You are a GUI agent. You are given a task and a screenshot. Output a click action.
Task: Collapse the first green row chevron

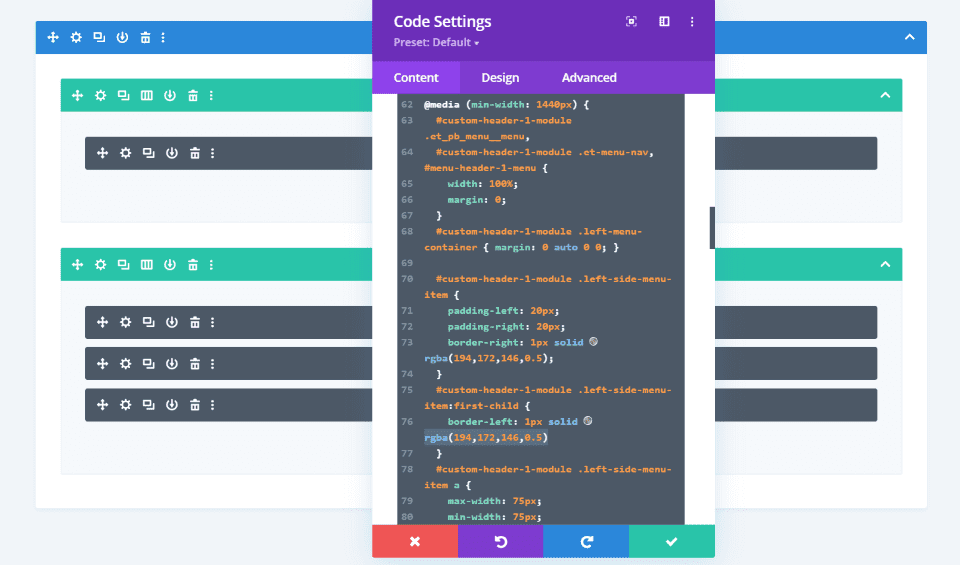point(885,95)
